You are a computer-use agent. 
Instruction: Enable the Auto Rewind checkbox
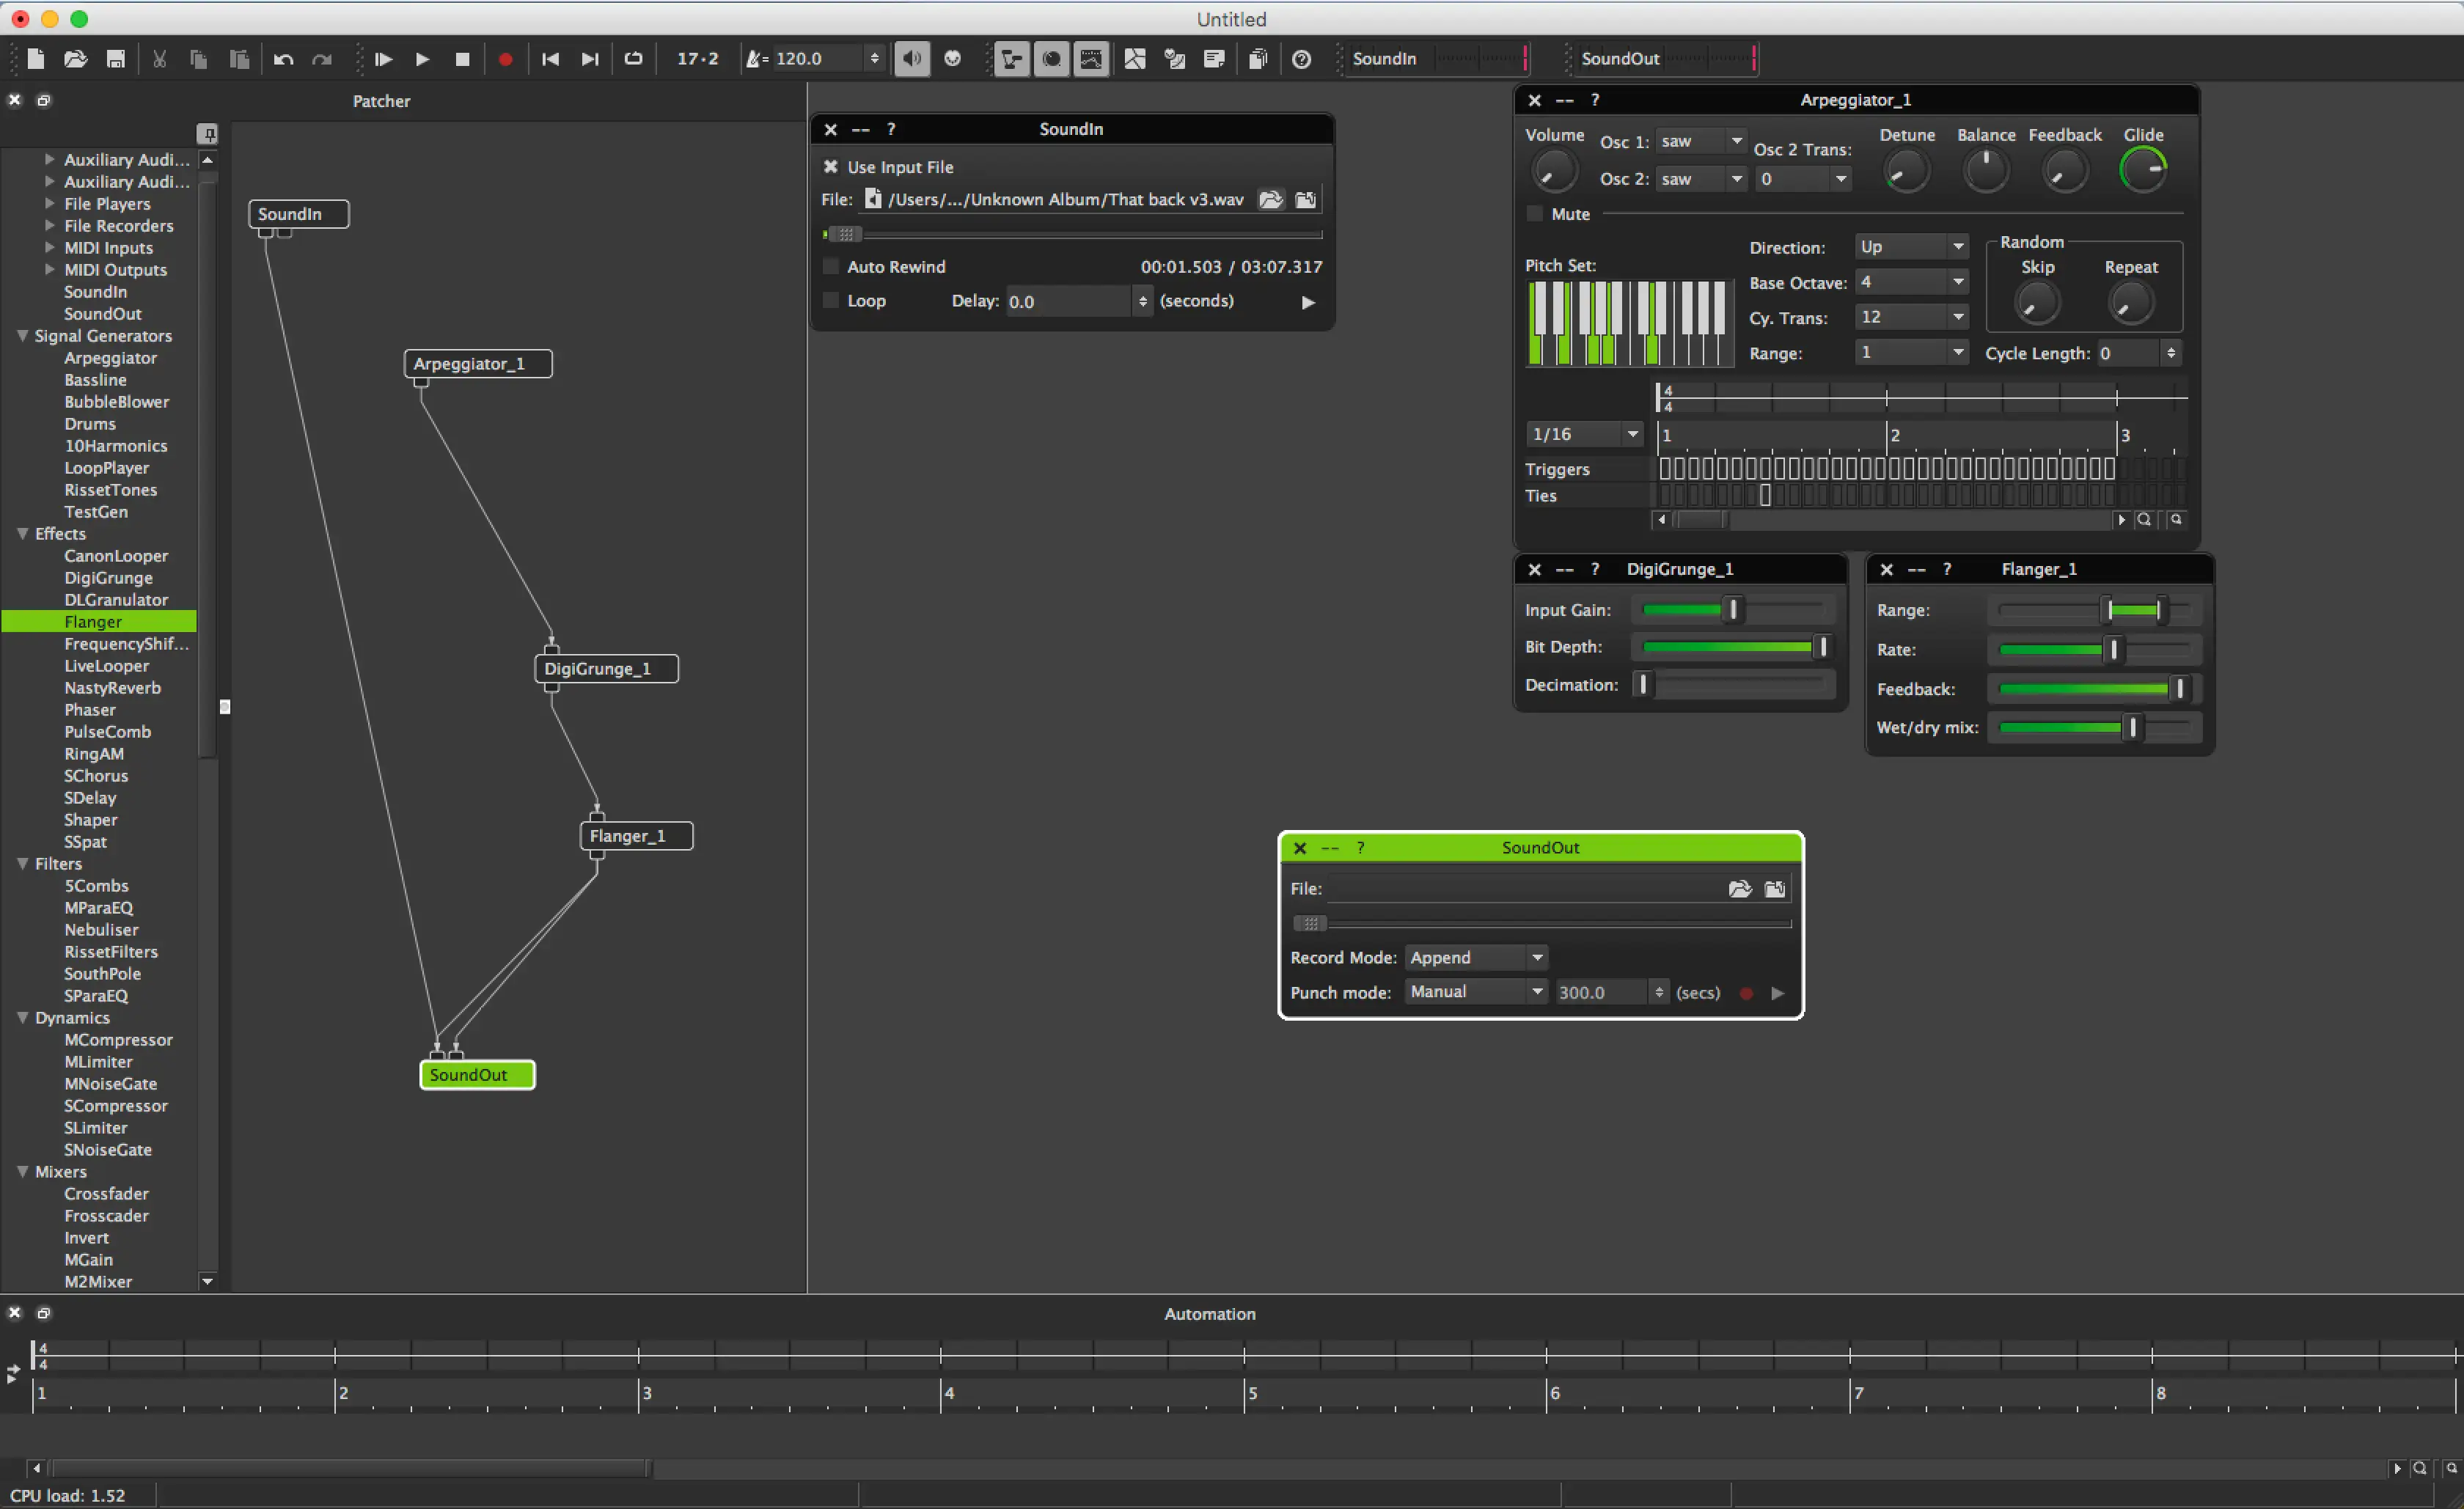pyautogui.click(x=830, y=267)
